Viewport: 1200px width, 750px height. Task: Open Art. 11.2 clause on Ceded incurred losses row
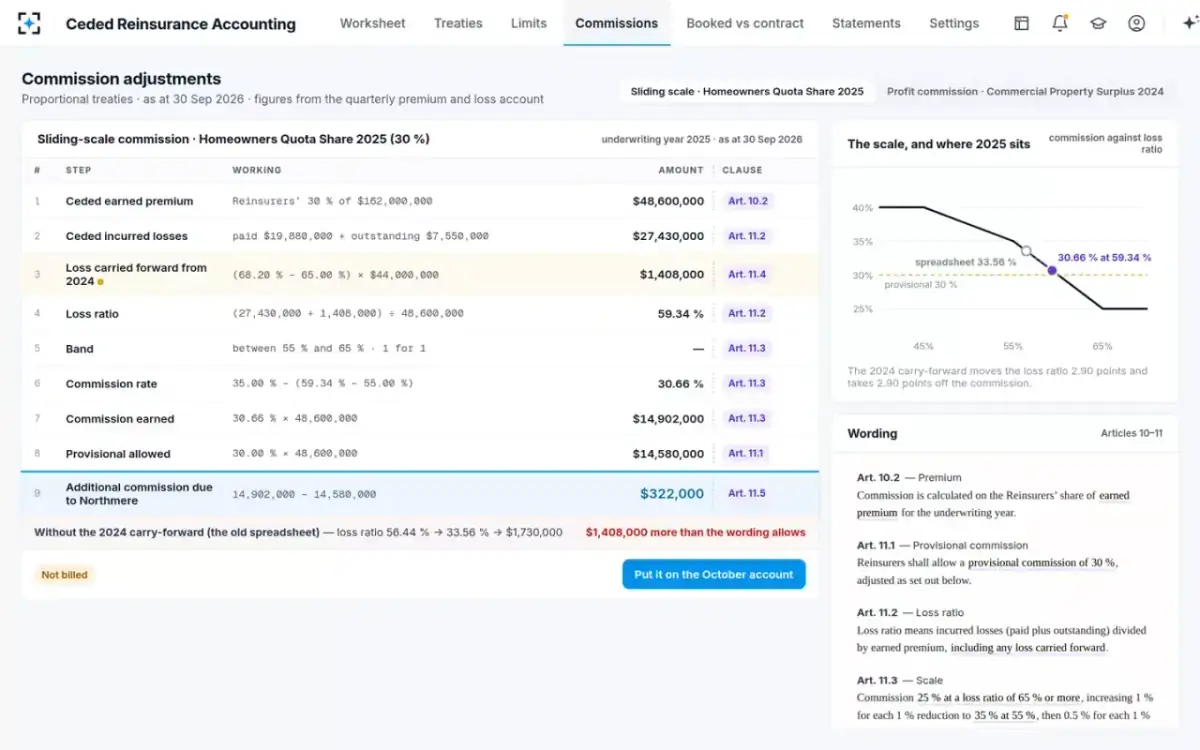[747, 236]
